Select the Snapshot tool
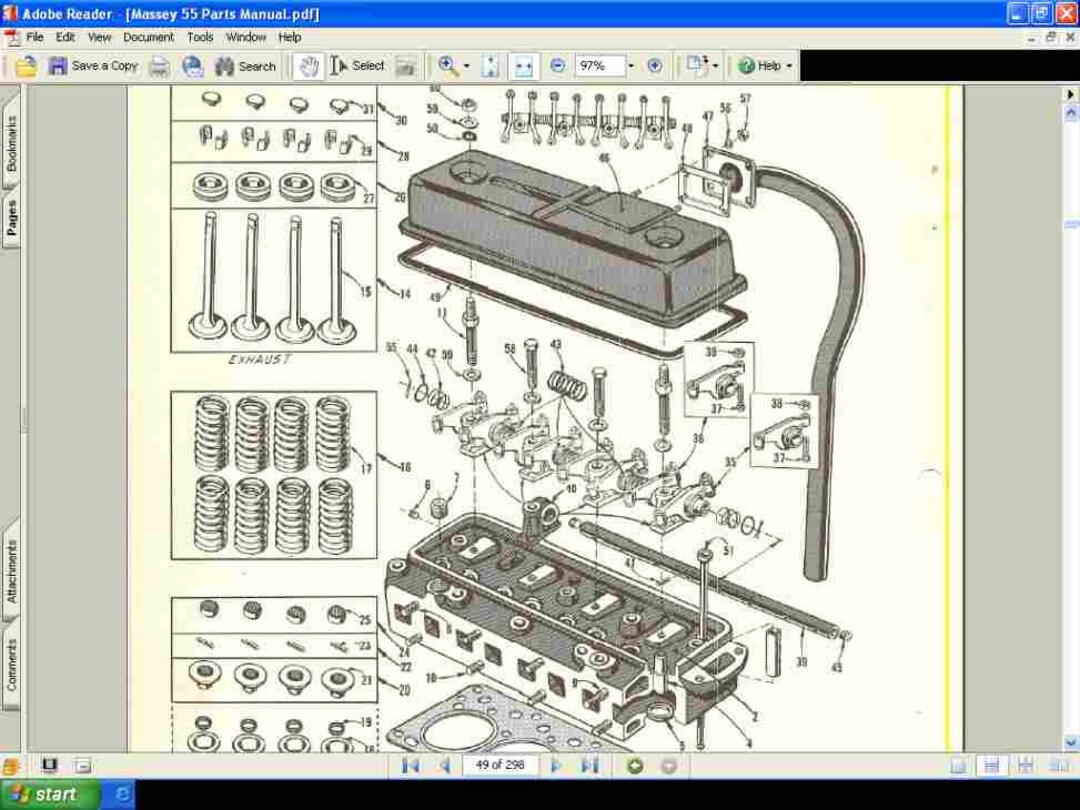This screenshot has height=810, width=1080. [405, 66]
